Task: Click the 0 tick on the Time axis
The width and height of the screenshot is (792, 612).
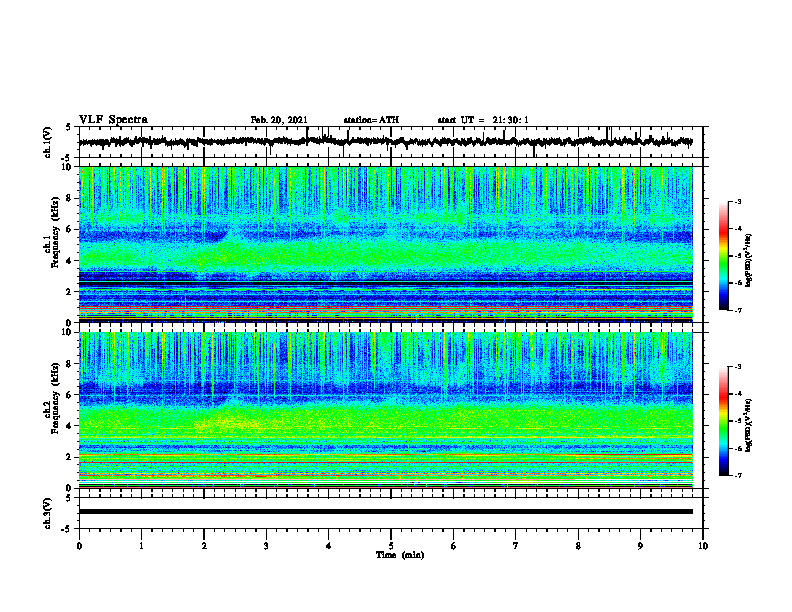Action: pos(79,546)
